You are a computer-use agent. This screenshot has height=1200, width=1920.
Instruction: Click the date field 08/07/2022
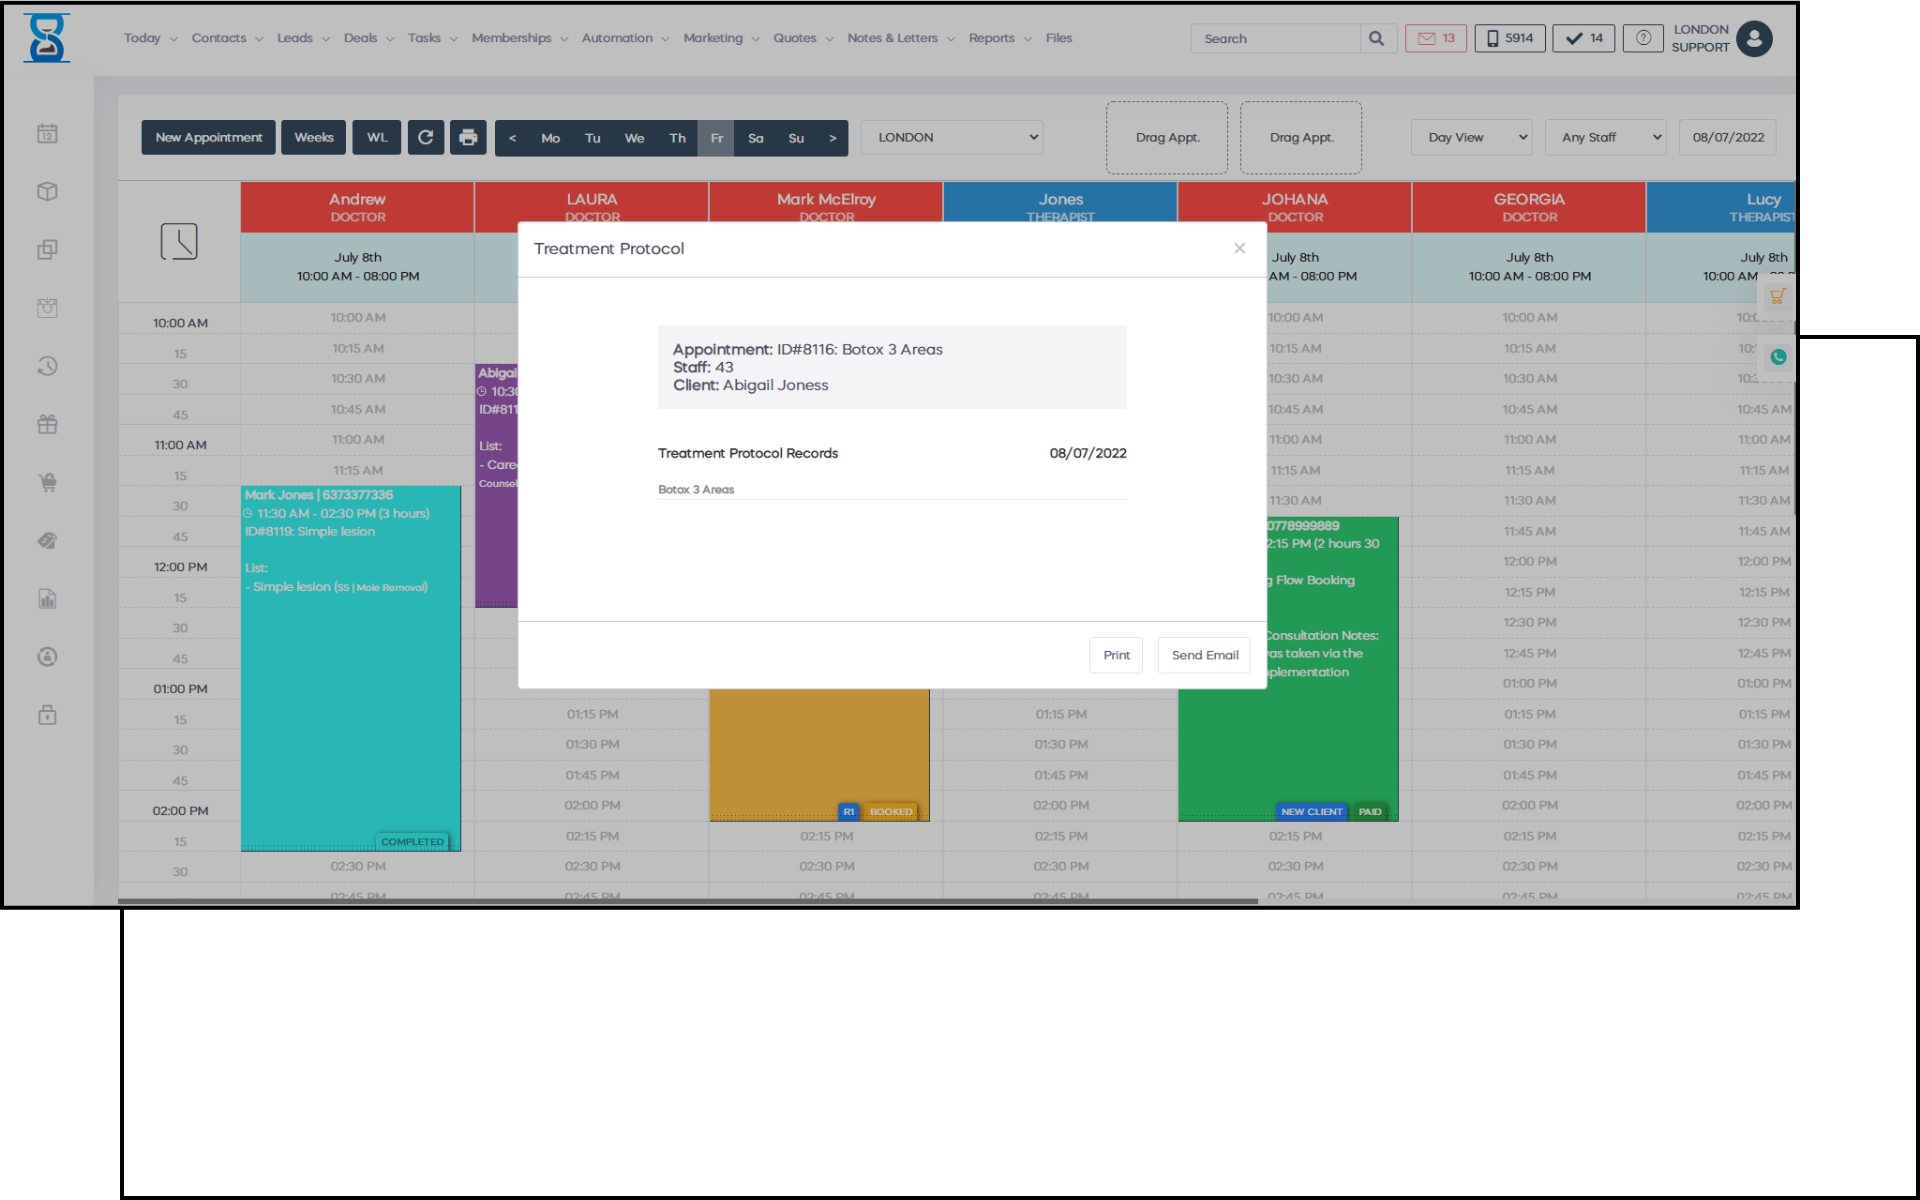pos(1727,138)
